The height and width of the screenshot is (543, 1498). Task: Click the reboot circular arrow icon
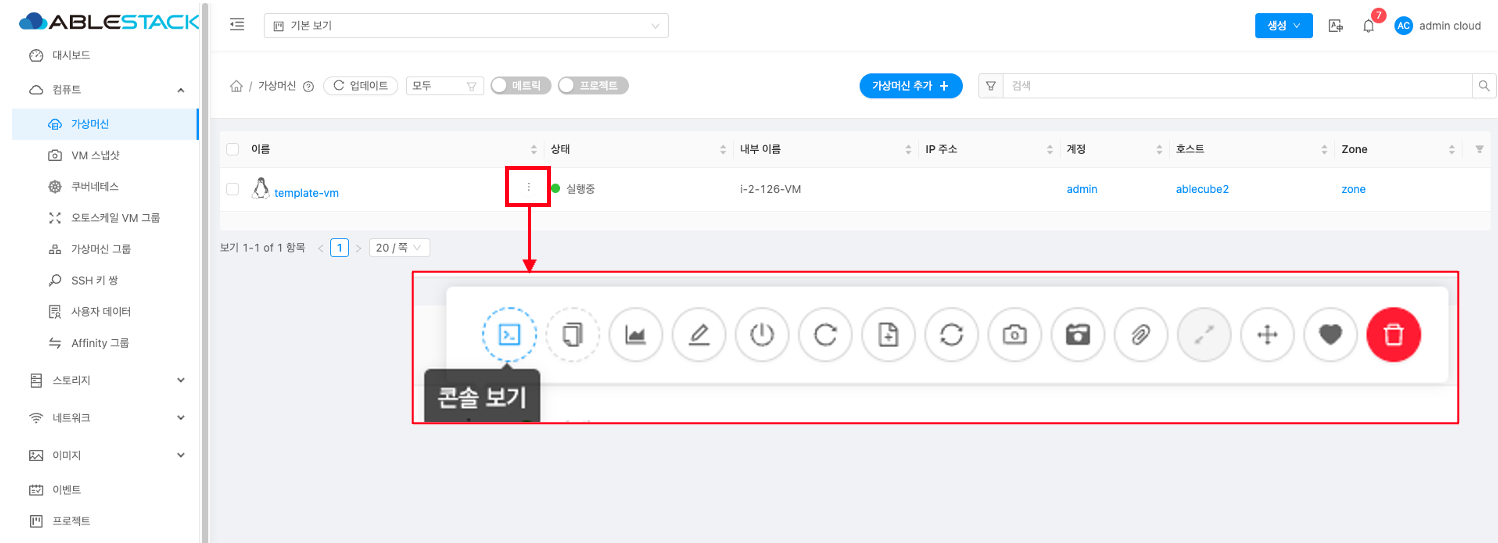(825, 335)
